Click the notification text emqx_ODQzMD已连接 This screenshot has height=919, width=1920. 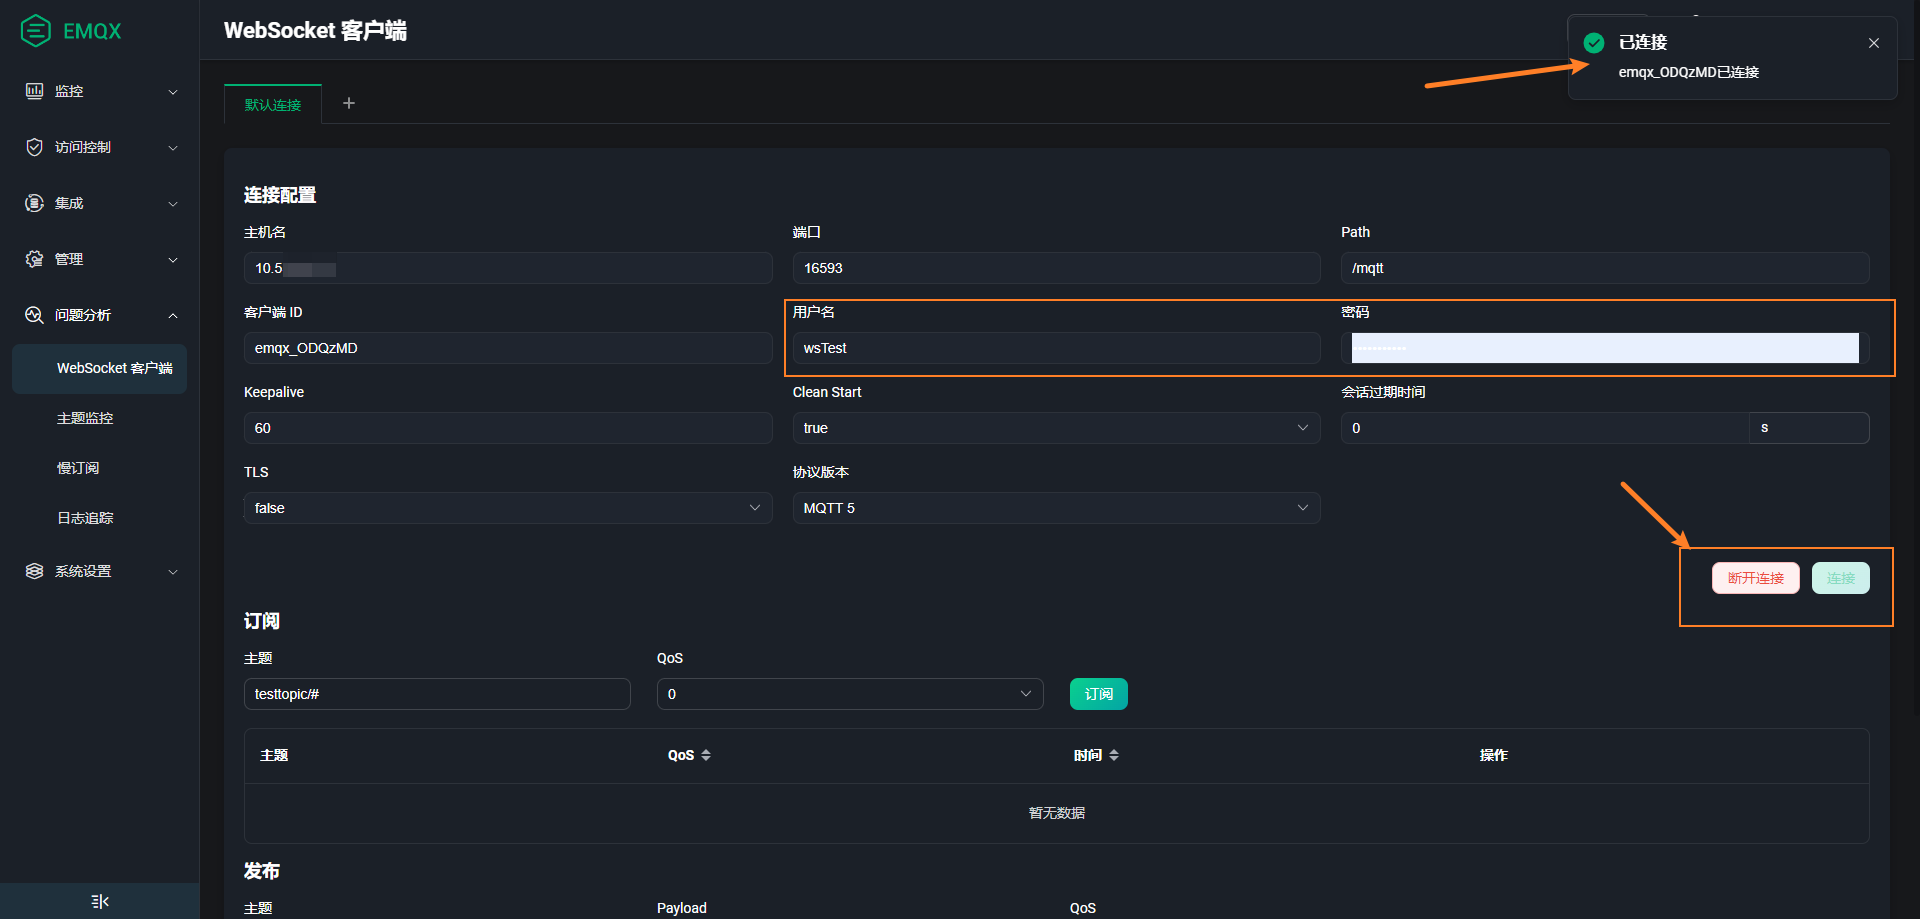pyautogui.click(x=1689, y=72)
